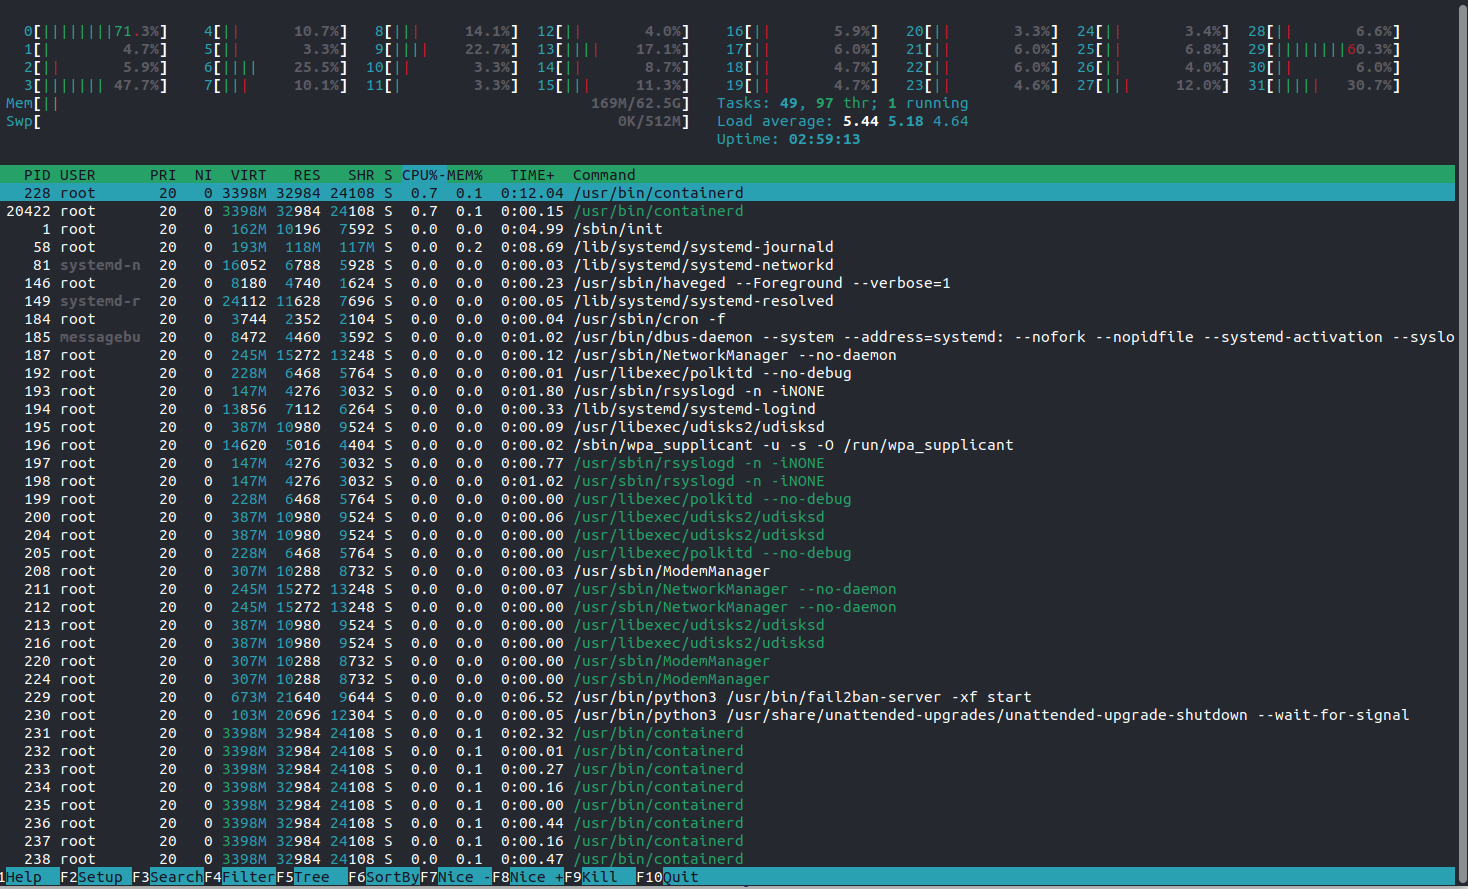1468x889 pixels.
Task: Click the CPU 9 usage meter
Action: (447, 49)
